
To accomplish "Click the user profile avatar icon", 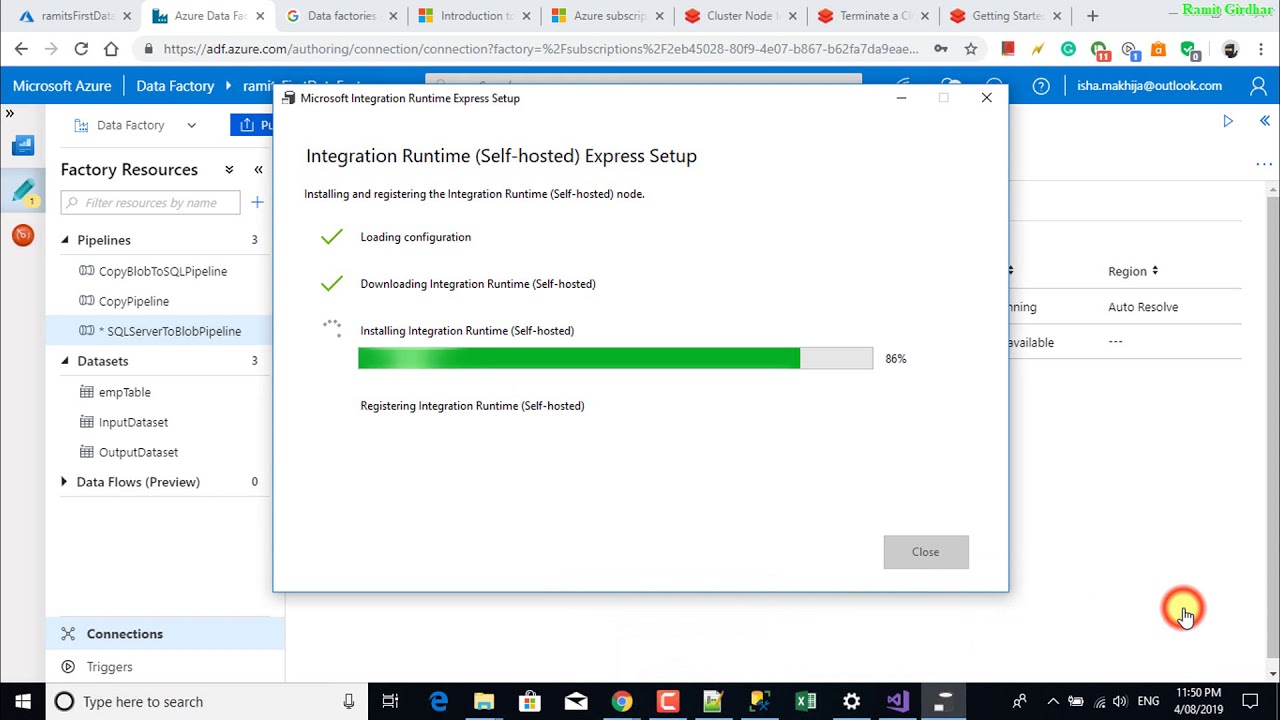I will (x=1259, y=86).
